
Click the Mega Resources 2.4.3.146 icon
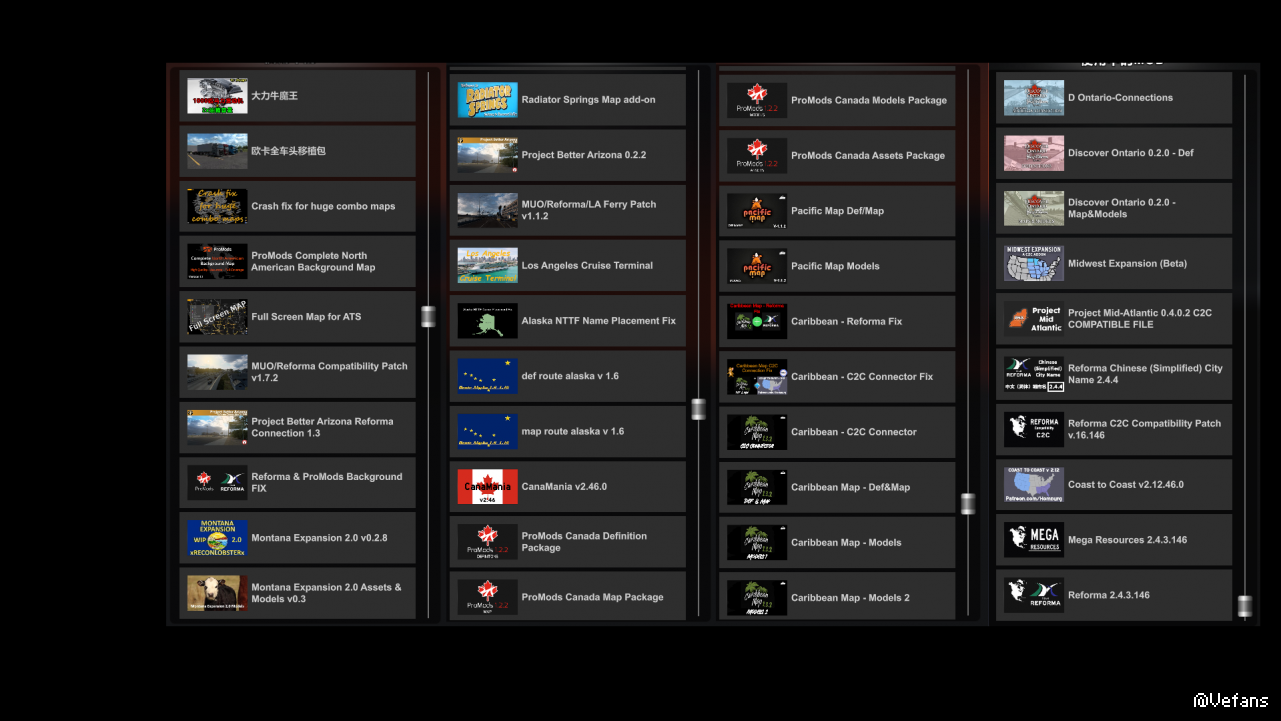click(x=1034, y=540)
